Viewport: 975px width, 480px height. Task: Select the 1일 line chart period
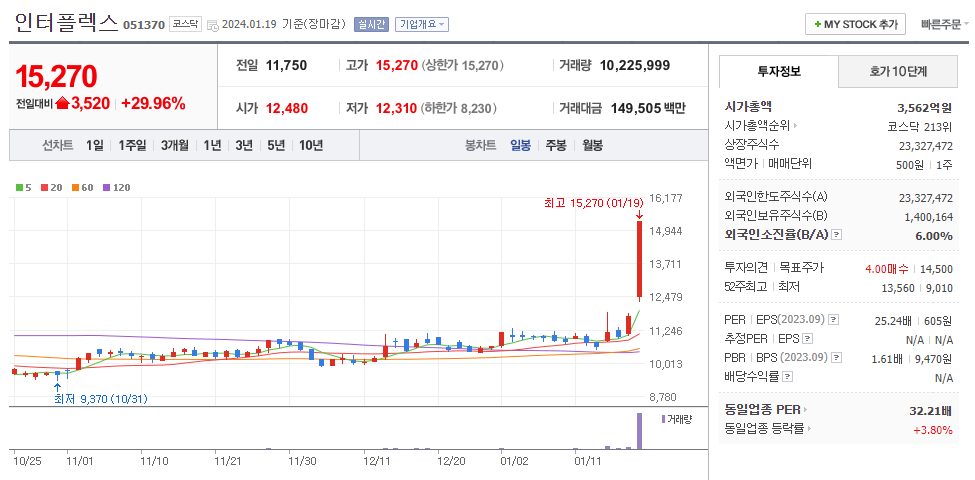click(x=95, y=145)
